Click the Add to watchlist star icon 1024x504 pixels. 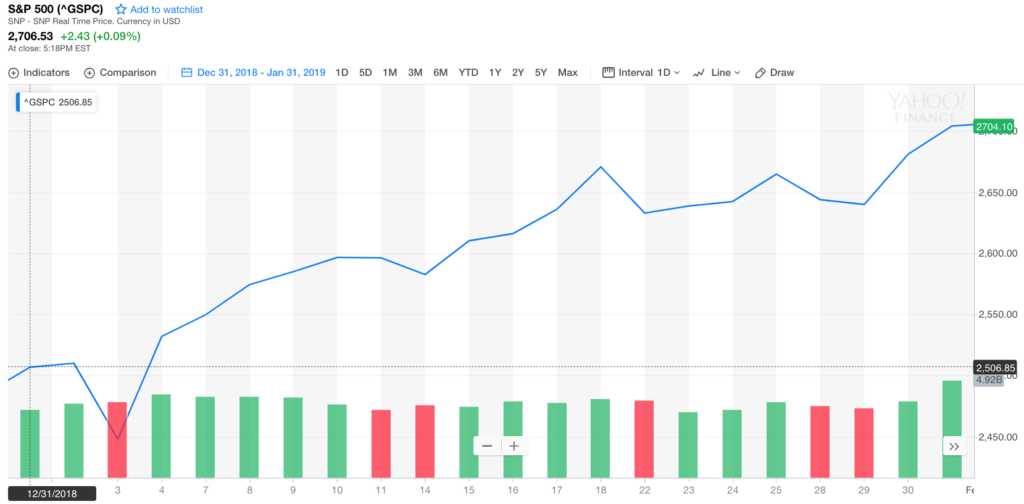121,9
